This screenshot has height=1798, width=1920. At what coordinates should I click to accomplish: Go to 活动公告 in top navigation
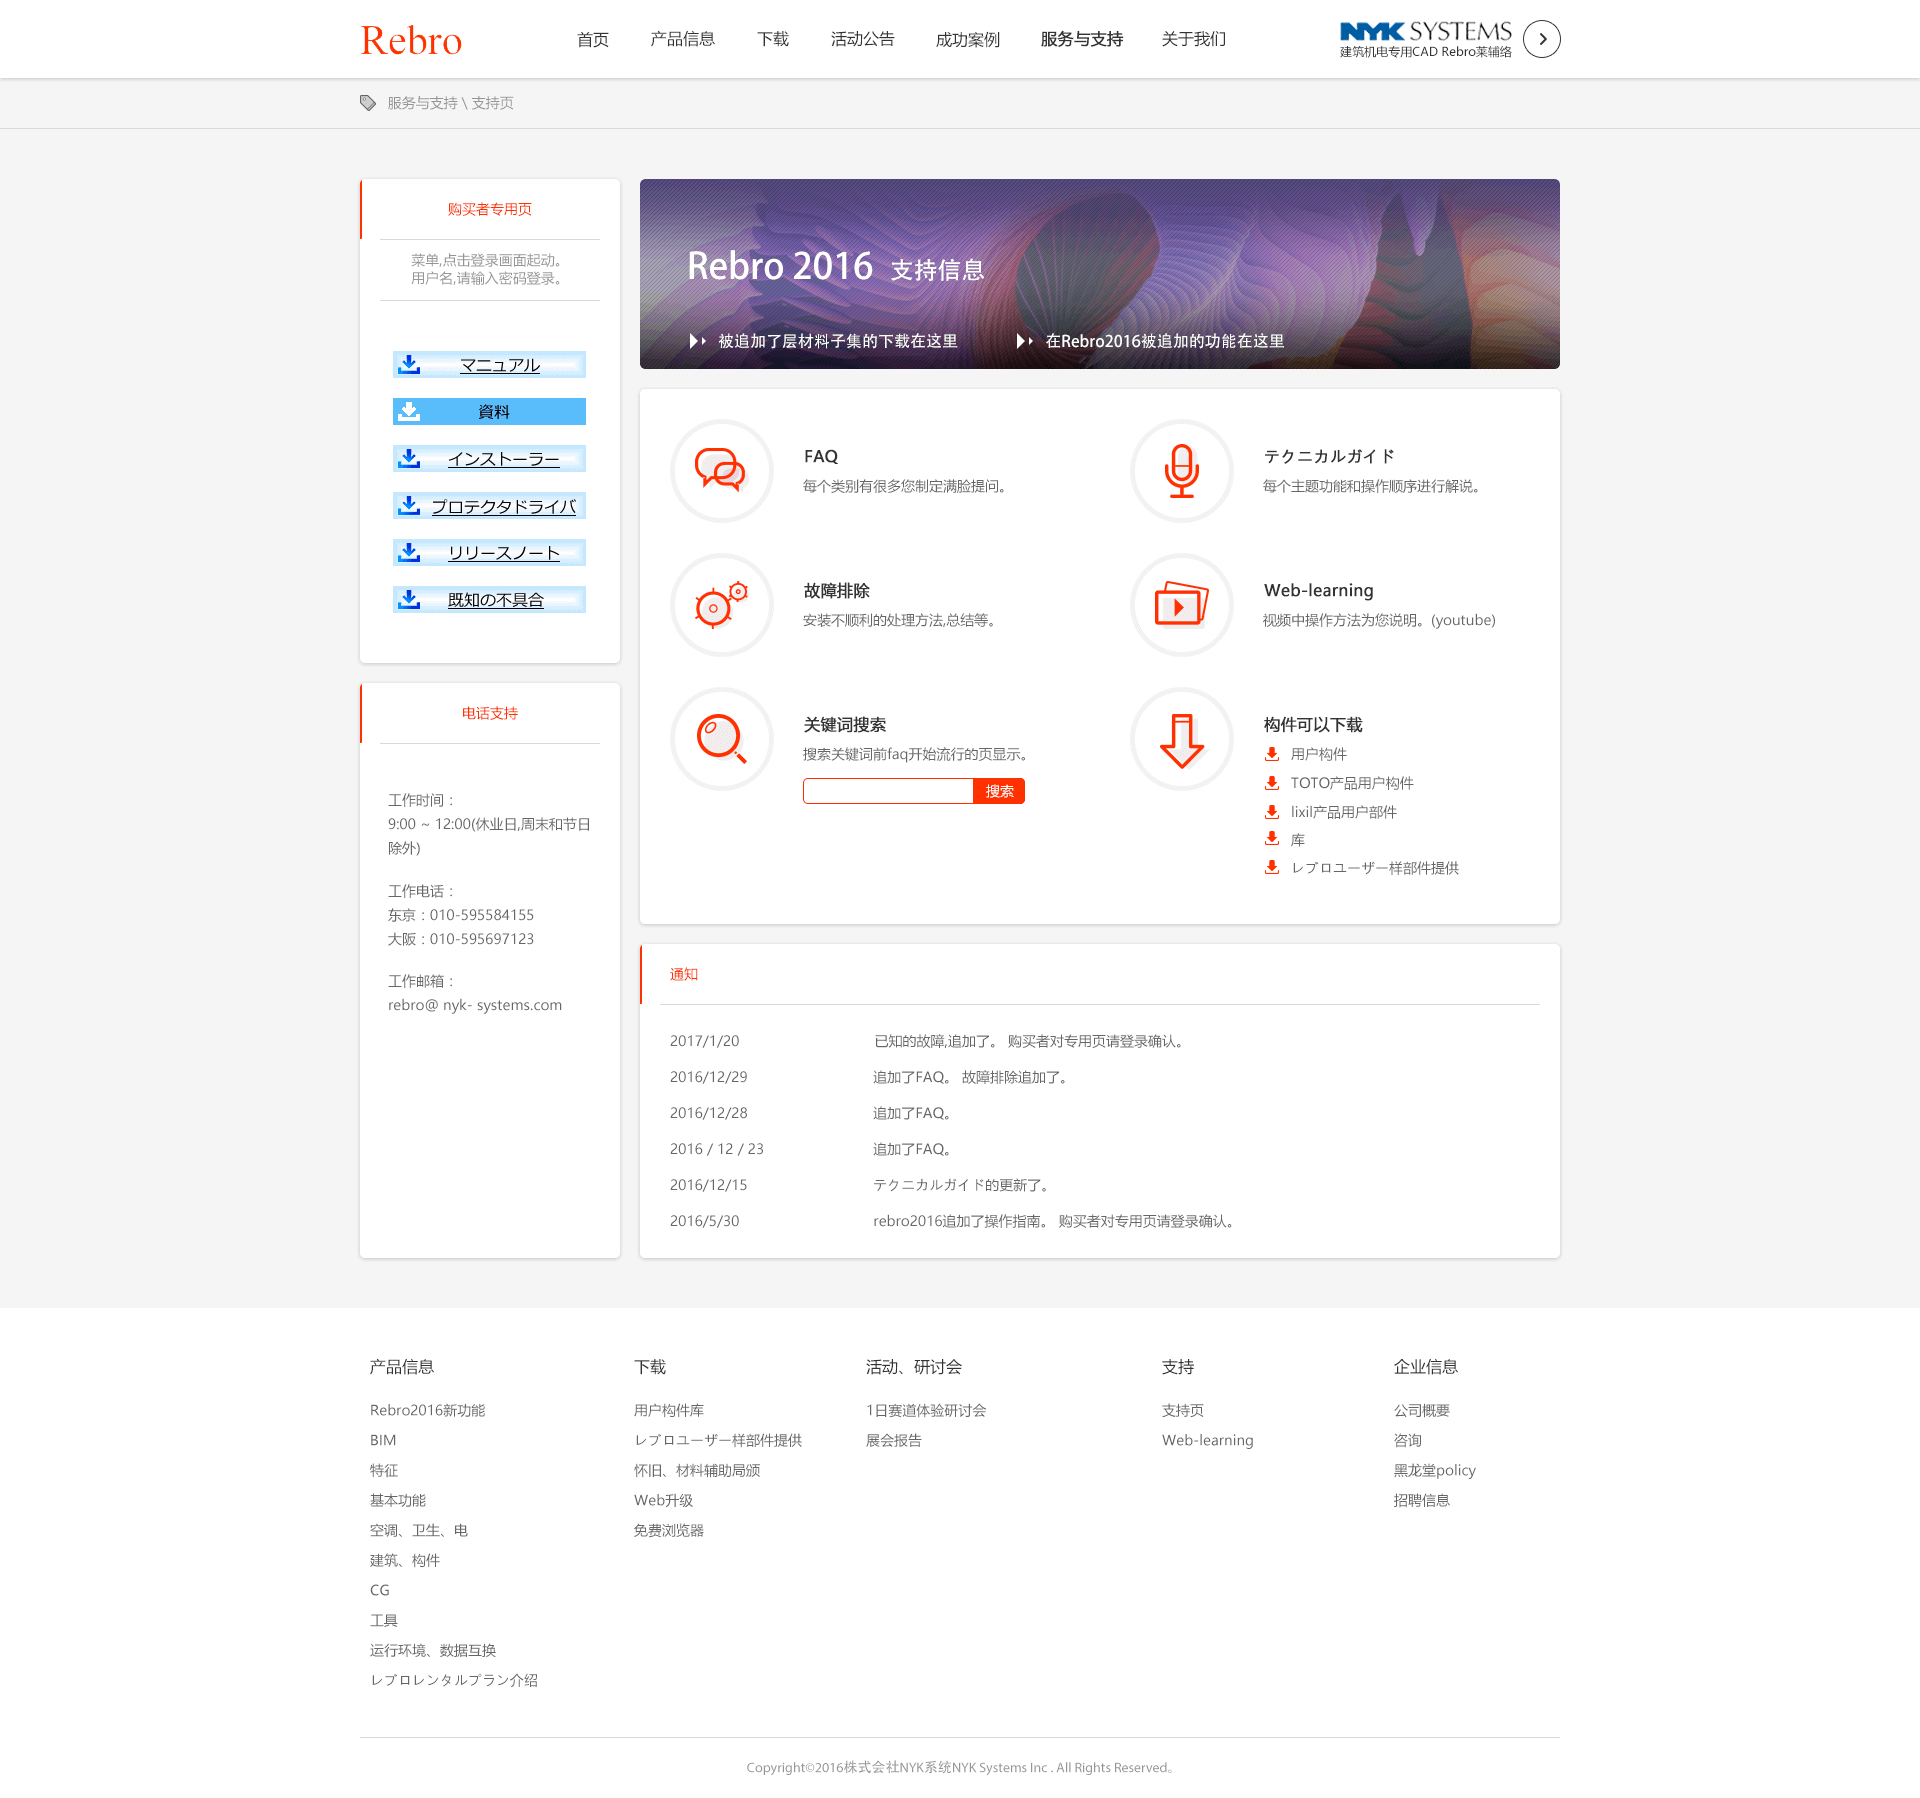point(862,39)
